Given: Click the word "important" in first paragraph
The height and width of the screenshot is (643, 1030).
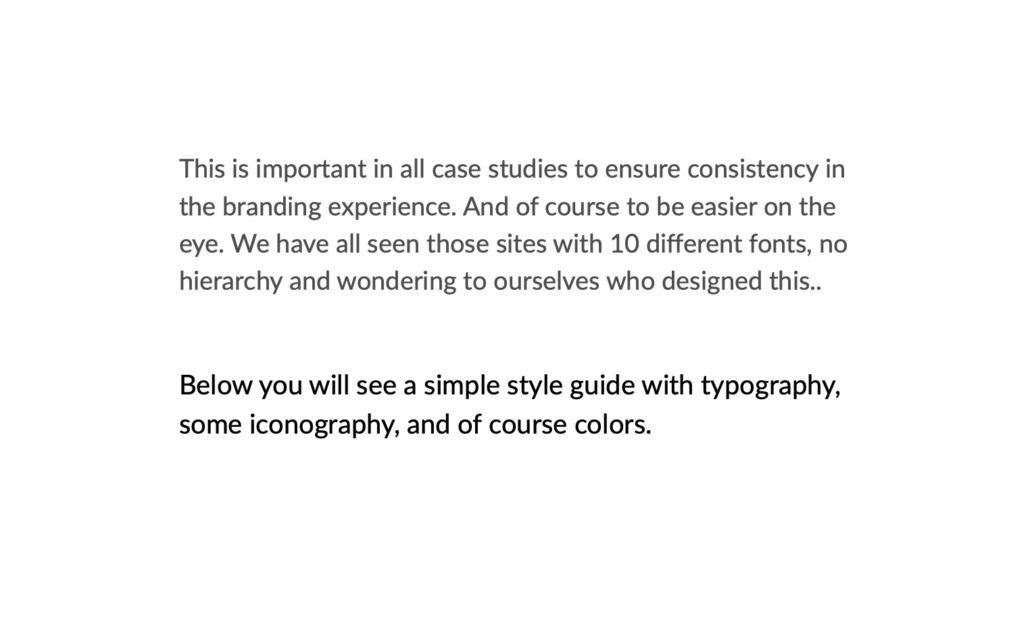Looking at the screenshot, I should 287,168.
